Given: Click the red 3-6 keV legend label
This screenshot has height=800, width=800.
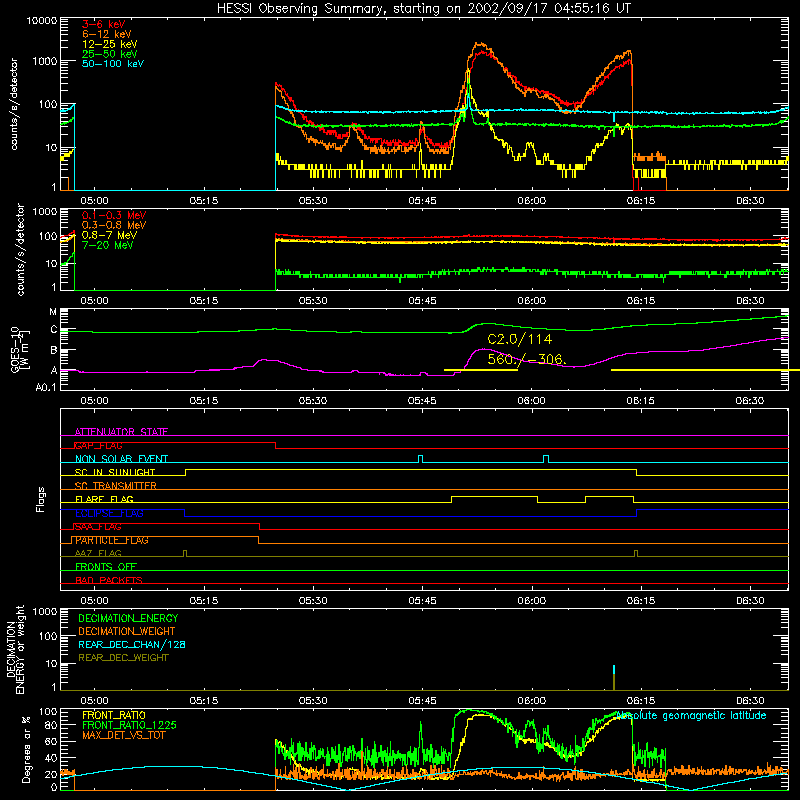Looking at the screenshot, I should tap(104, 24).
